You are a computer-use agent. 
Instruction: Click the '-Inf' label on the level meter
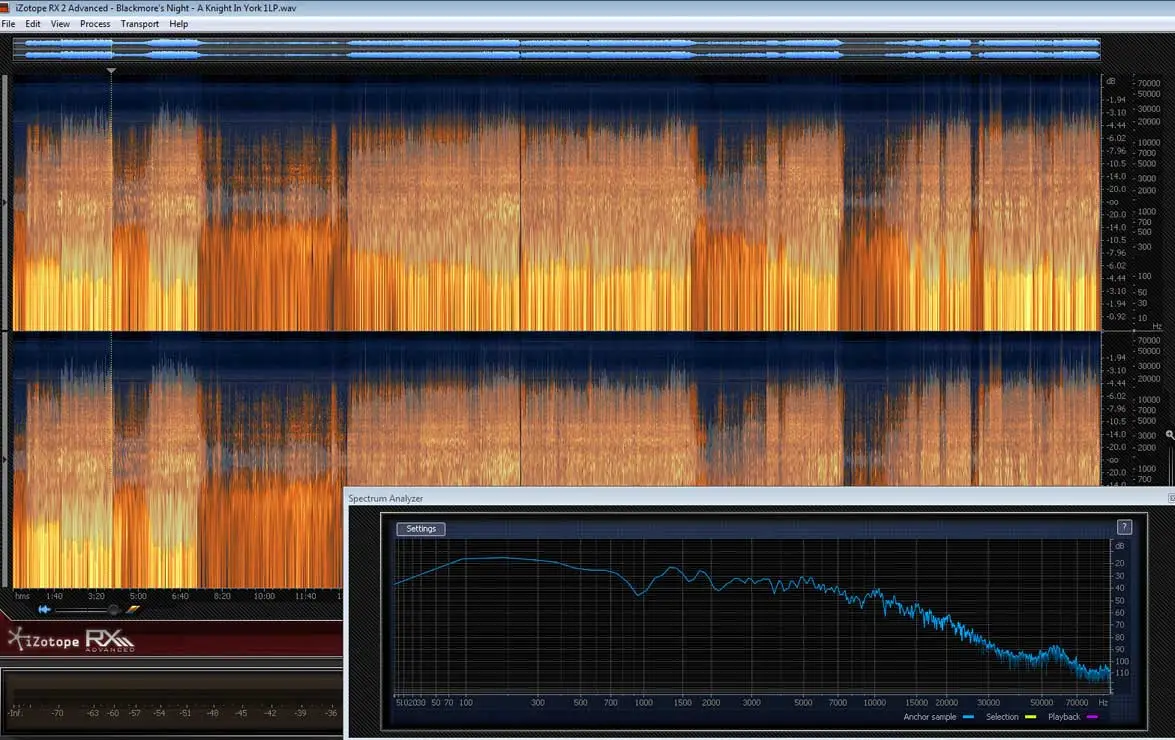click(x=14, y=713)
